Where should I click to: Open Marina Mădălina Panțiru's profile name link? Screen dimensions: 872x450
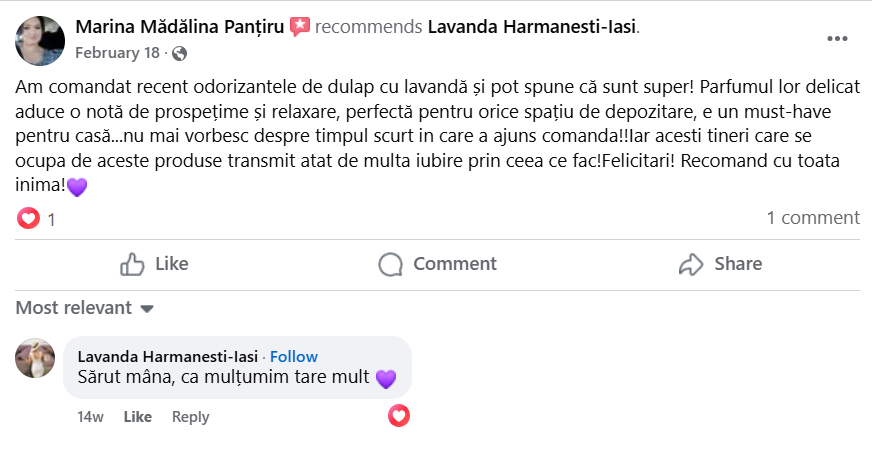click(180, 27)
